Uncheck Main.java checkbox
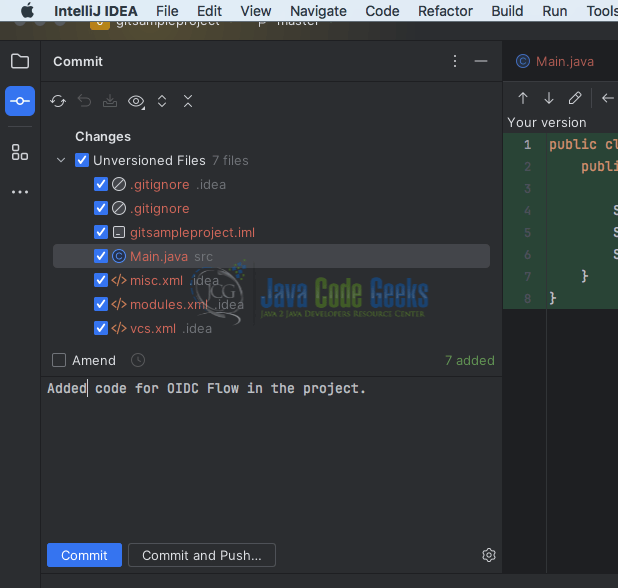 pos(101,256)
